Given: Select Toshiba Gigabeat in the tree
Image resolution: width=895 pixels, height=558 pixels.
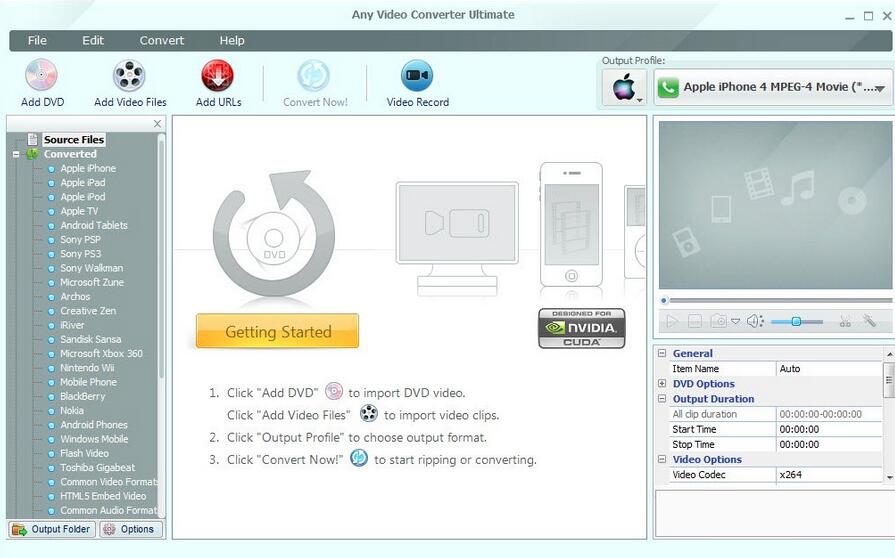Looking at the screenshot, I should click(98, 468).
